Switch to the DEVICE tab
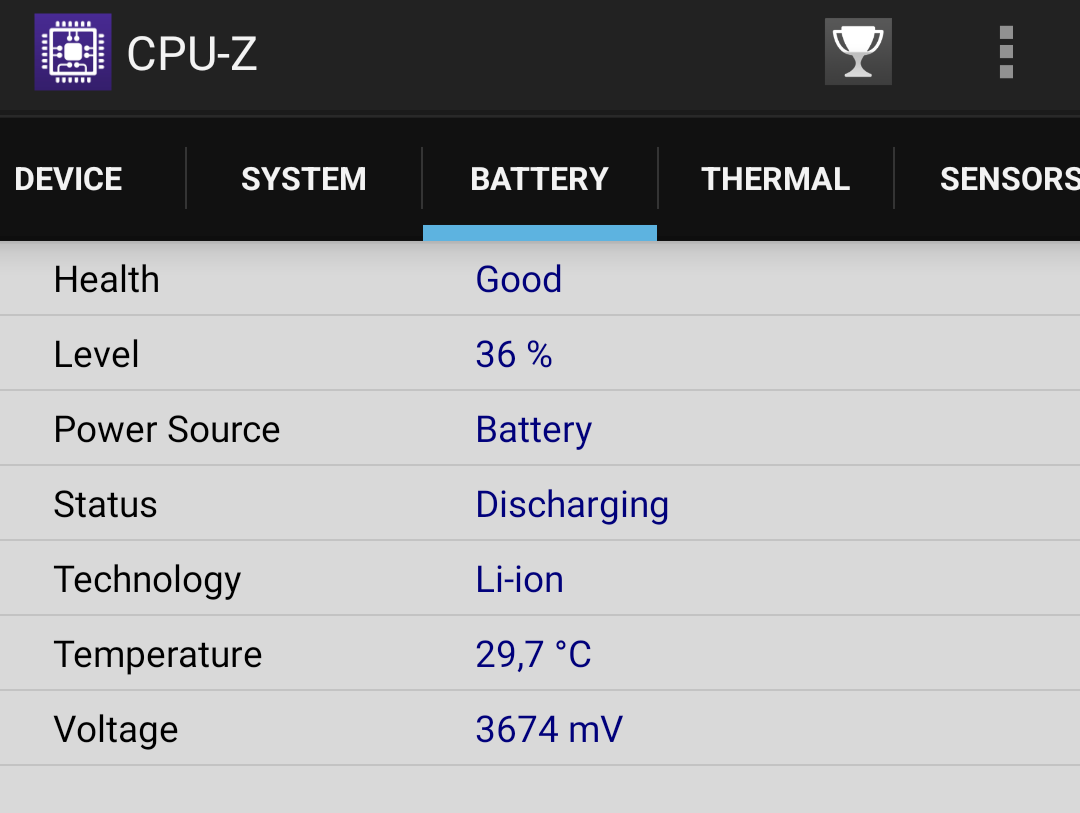The width and height of the screenshot is (1080, 813). click(68, 179)
